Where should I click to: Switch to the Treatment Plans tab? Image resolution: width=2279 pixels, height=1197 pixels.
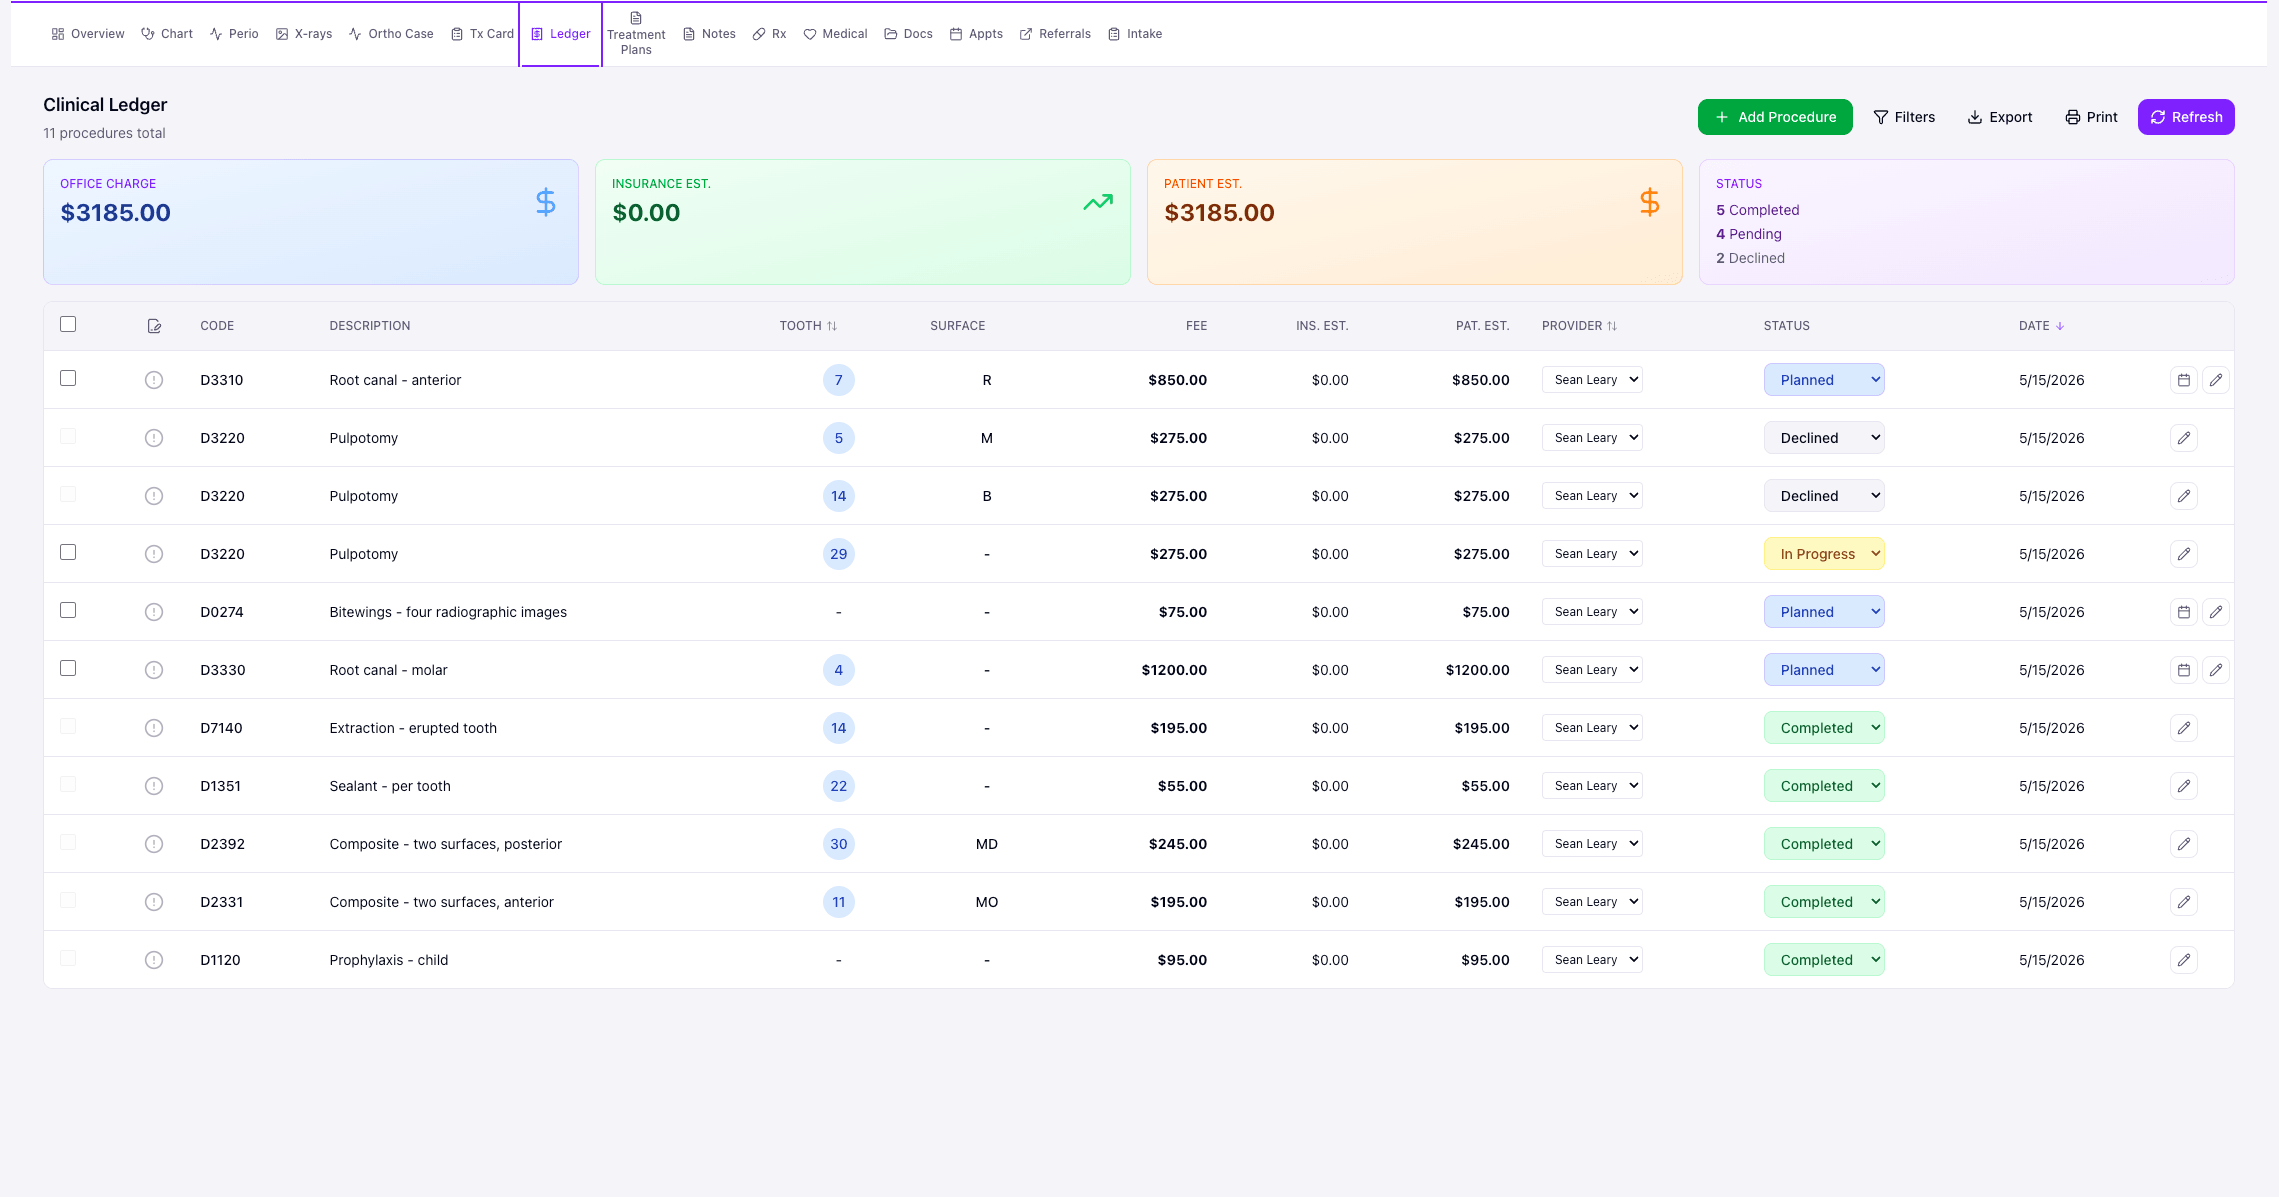point(636,34)
